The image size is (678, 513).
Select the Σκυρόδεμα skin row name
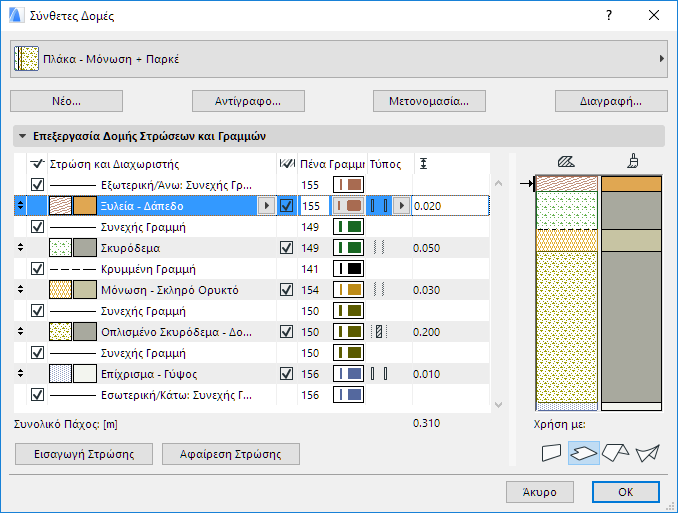point(131,248)
